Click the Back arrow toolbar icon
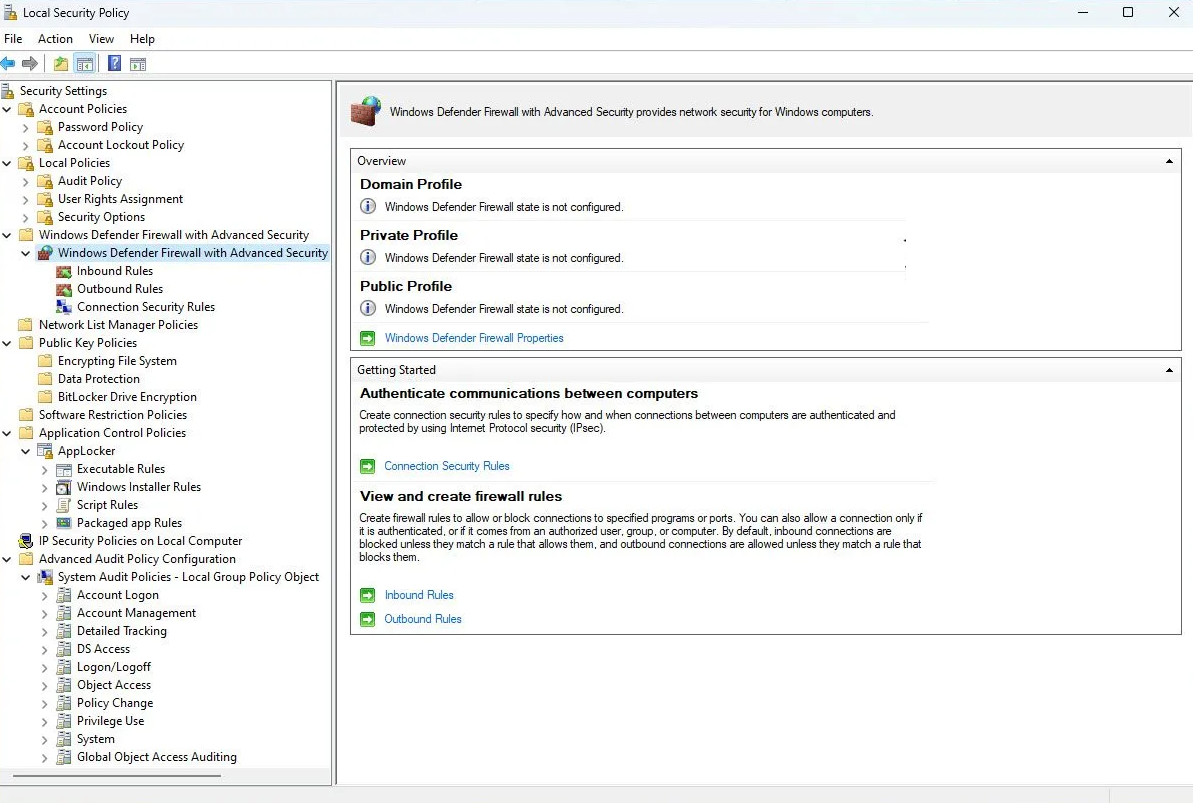 [x=9, y=64]
